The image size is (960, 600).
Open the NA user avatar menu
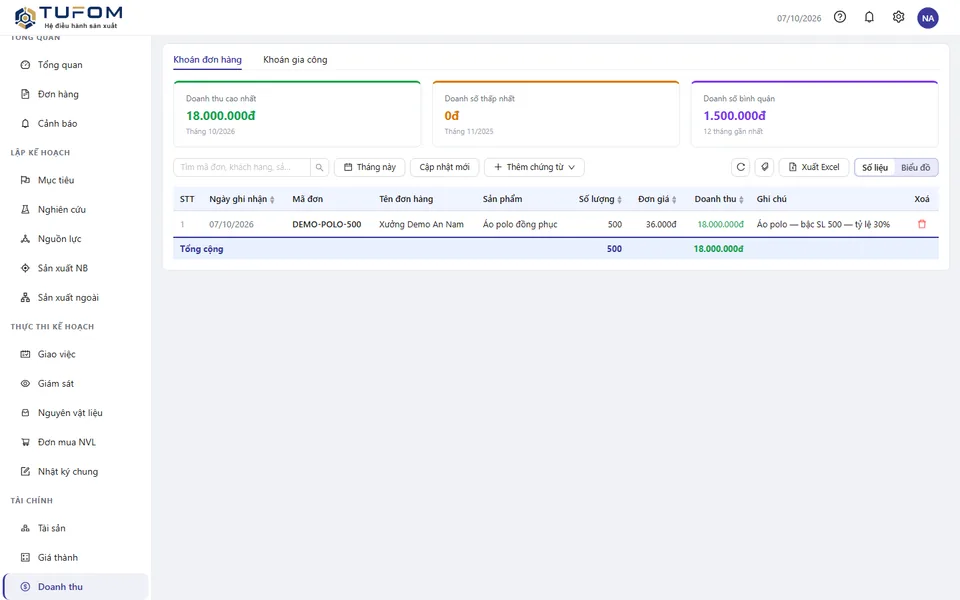928,18
